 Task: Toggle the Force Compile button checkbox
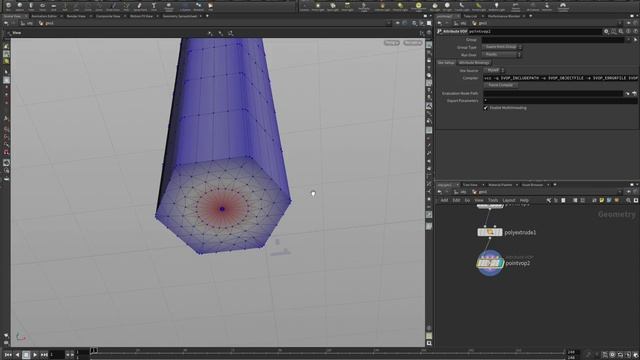click(501, 85)
